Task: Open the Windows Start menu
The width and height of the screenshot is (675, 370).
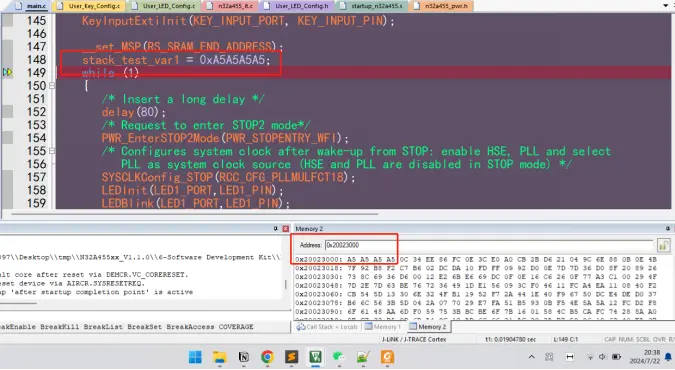Action: pos(195,357)
